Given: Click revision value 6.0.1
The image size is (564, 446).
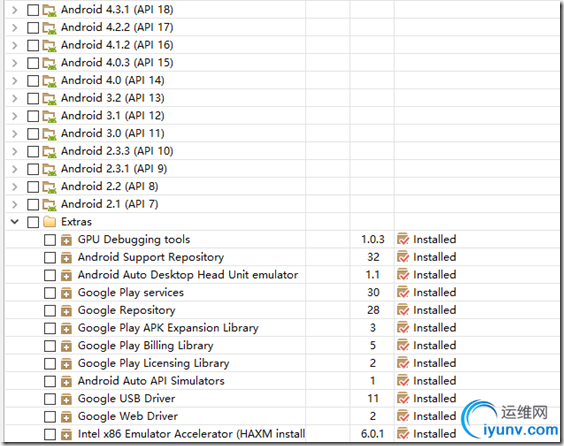Looking at the screenshot, I should pyautogui.click(x=373, y=434).
